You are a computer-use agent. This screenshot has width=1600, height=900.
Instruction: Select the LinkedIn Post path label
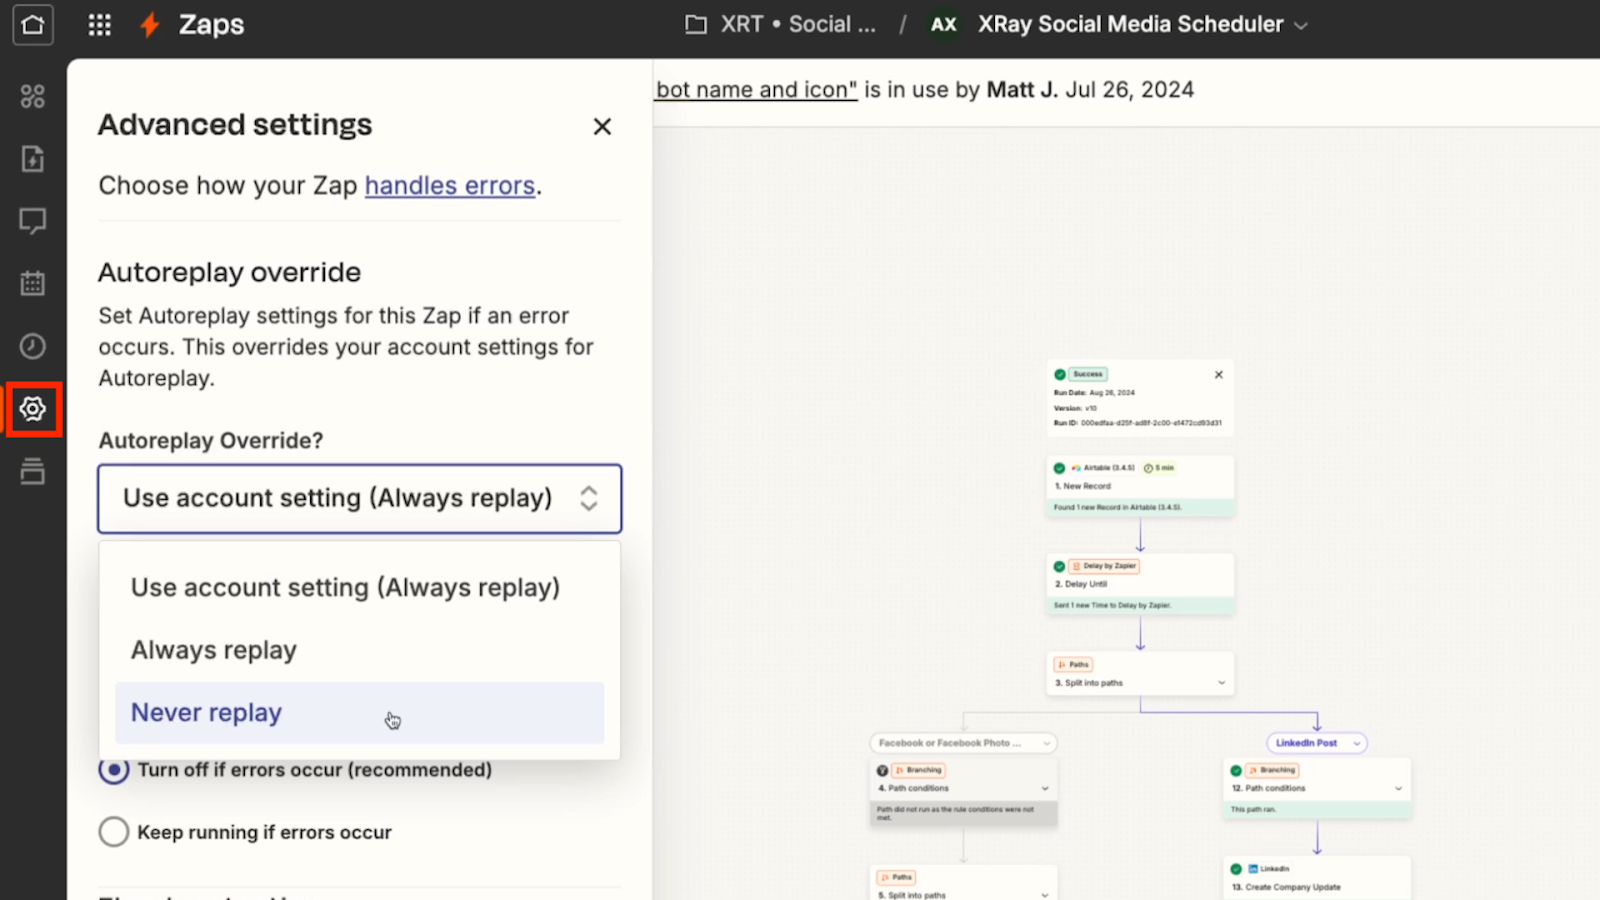pos(1306,743)
